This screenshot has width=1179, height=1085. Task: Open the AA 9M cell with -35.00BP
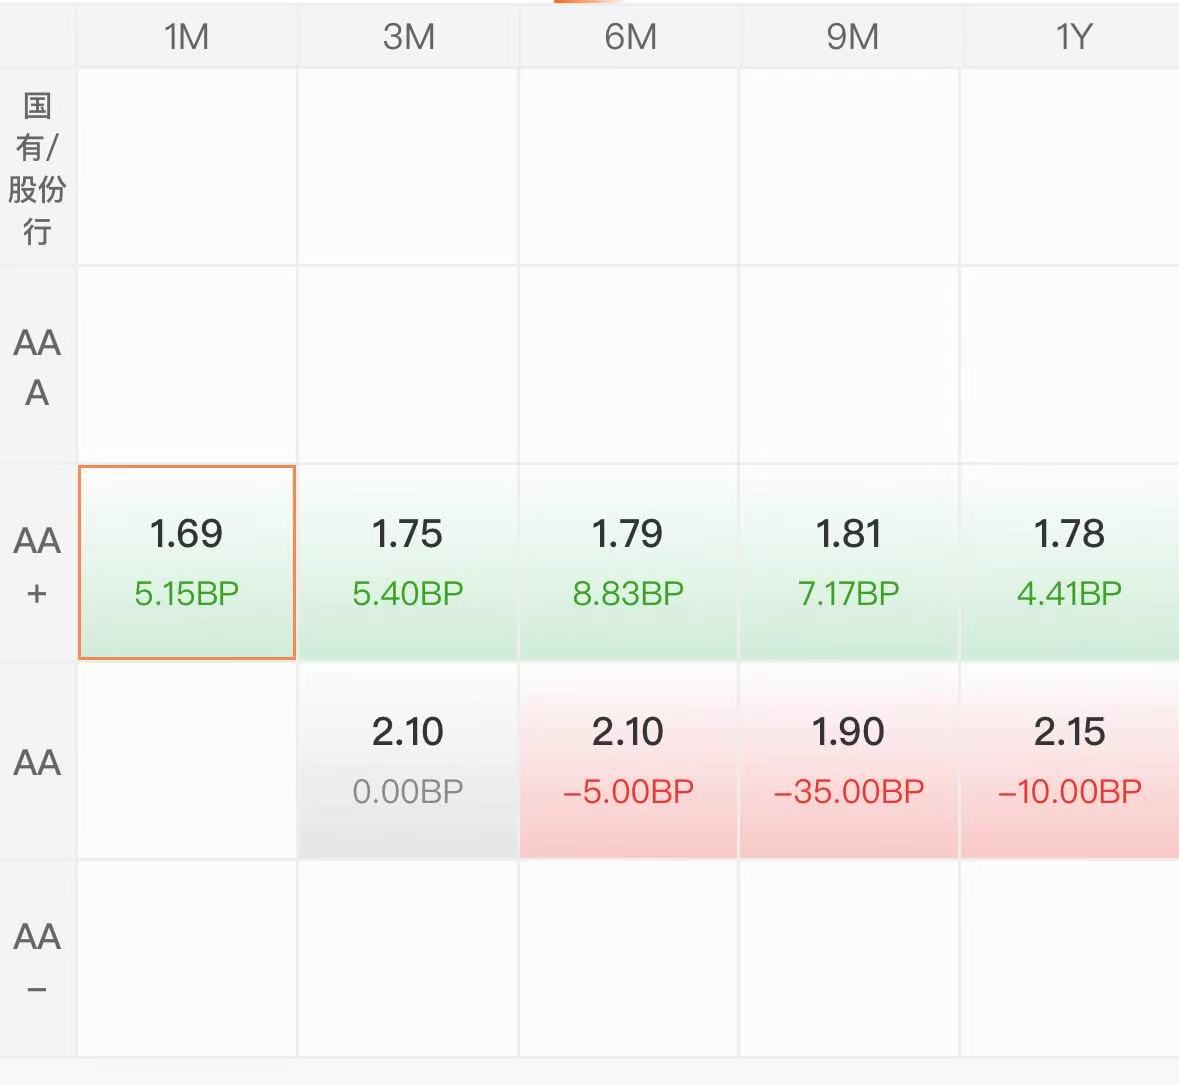[x=849, y=760]
